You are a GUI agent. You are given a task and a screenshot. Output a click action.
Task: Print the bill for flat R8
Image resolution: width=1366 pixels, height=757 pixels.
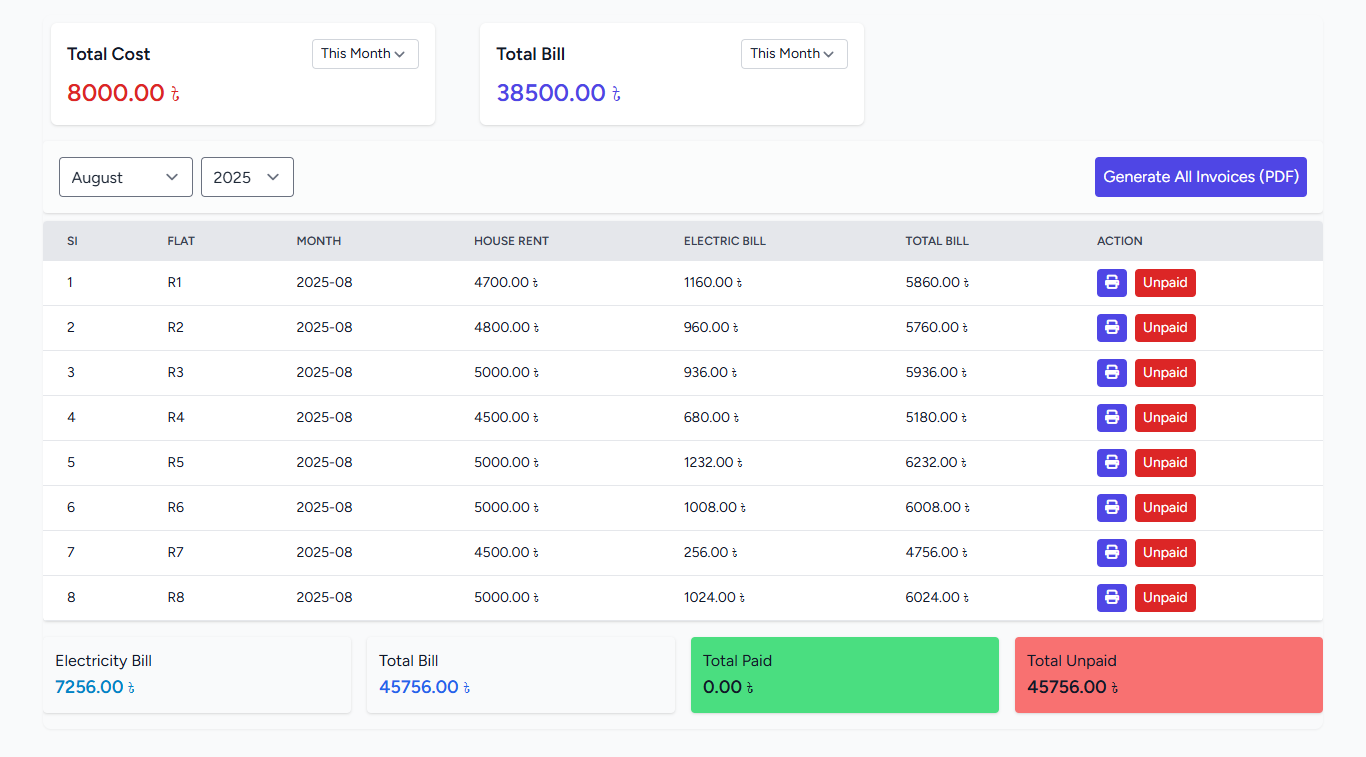(1111, 598)
